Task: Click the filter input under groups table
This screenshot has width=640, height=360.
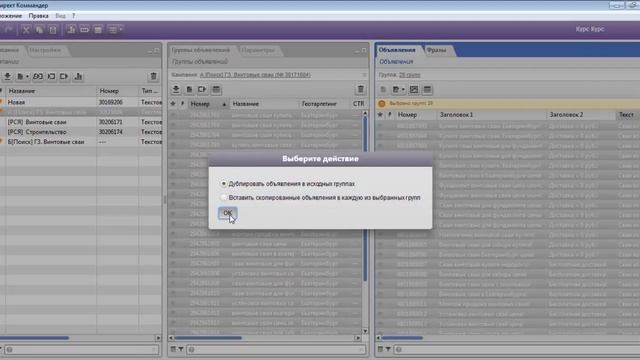Action: click(x=276, y=349)
